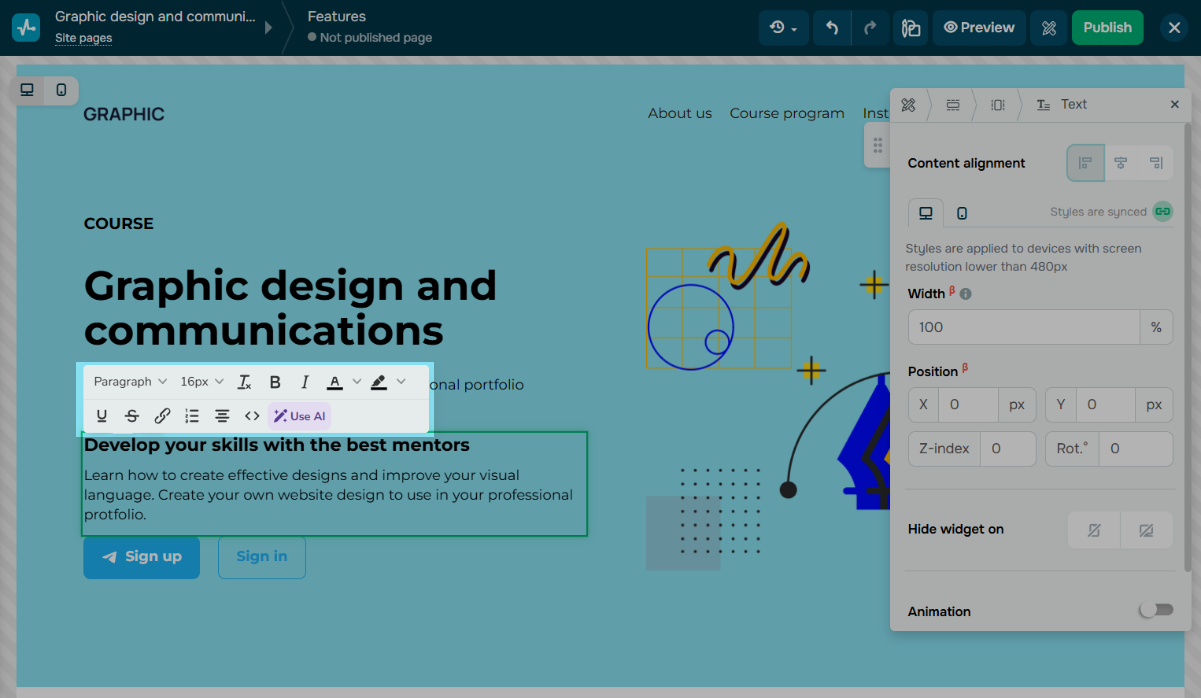The image size is (1201, 698).
Task: Open the version history dropdown
Action: [x=783, y=28]
